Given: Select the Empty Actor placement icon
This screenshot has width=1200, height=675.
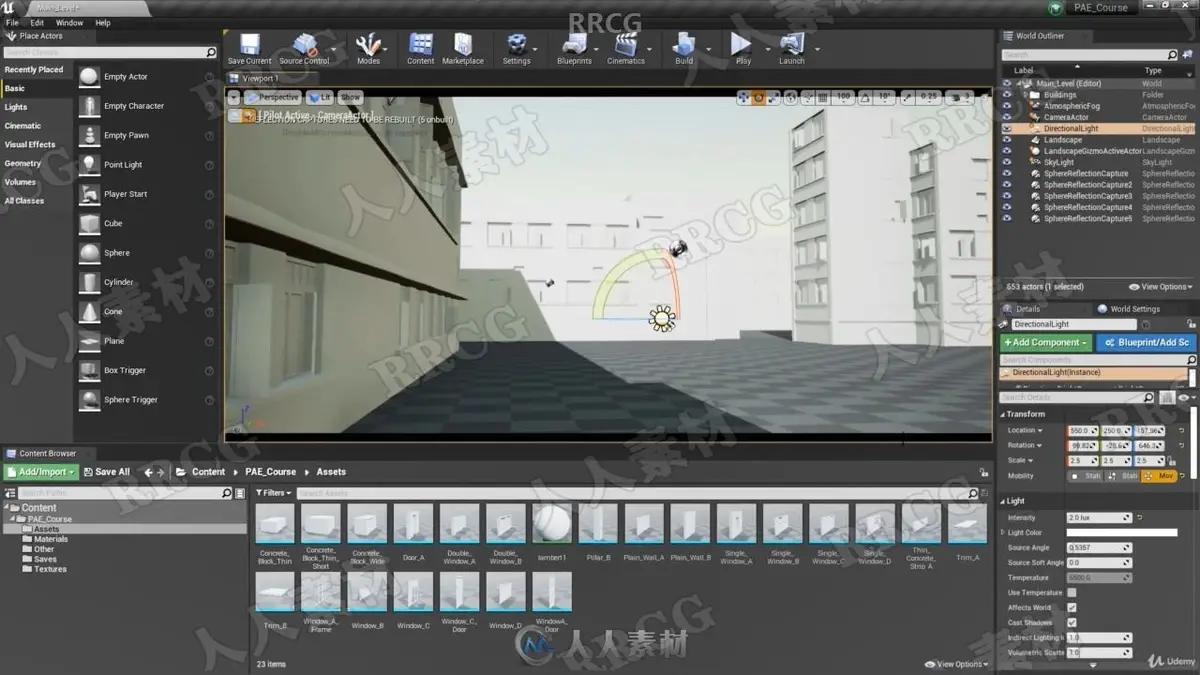Looking at the screenshot, I should (89, 77).
